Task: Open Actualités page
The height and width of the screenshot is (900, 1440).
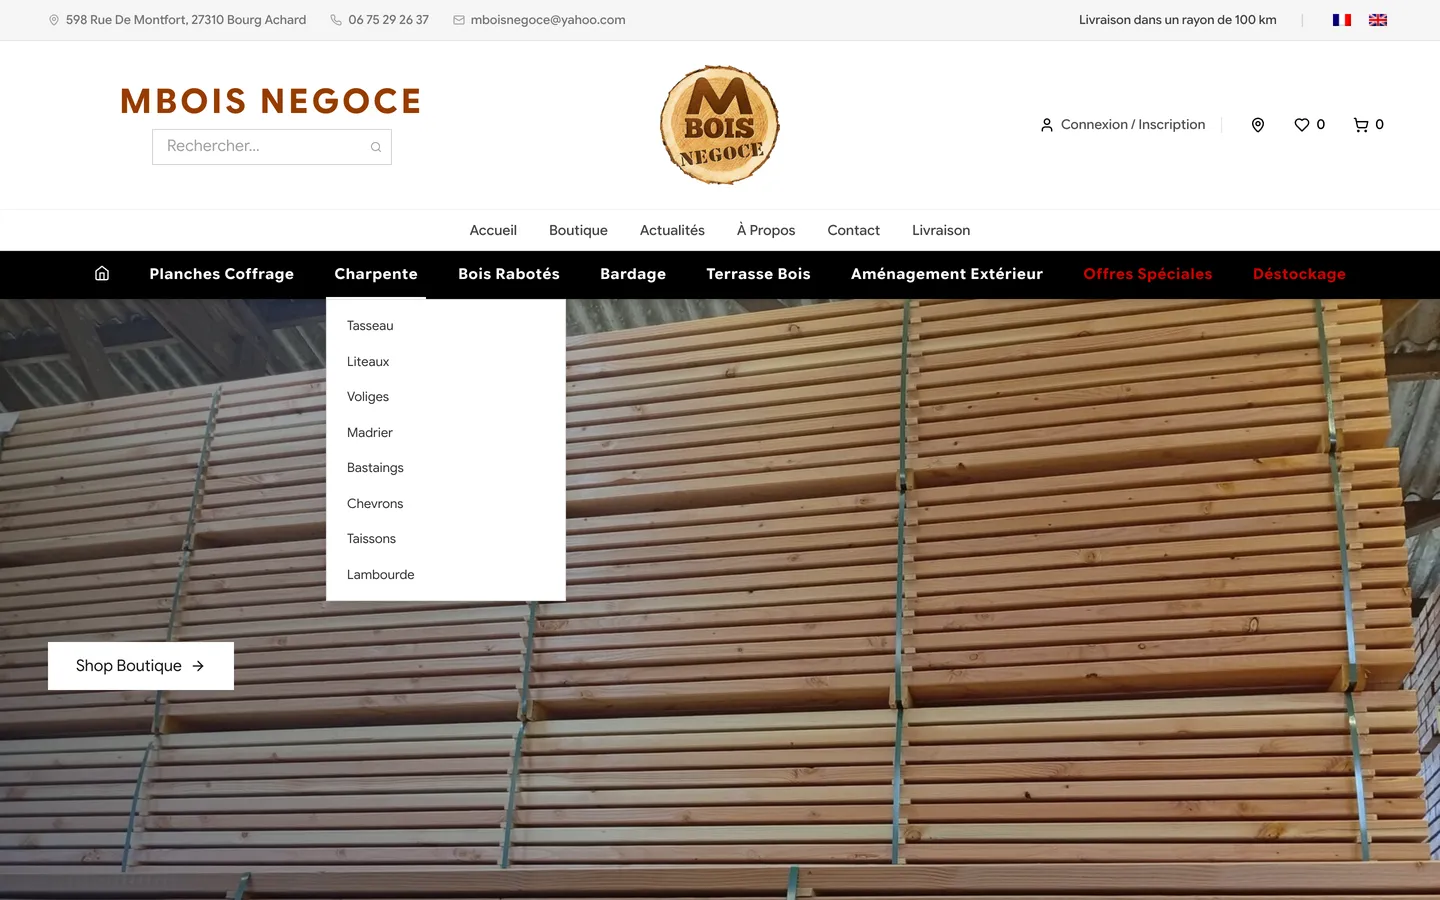Action: coord(672,230)
